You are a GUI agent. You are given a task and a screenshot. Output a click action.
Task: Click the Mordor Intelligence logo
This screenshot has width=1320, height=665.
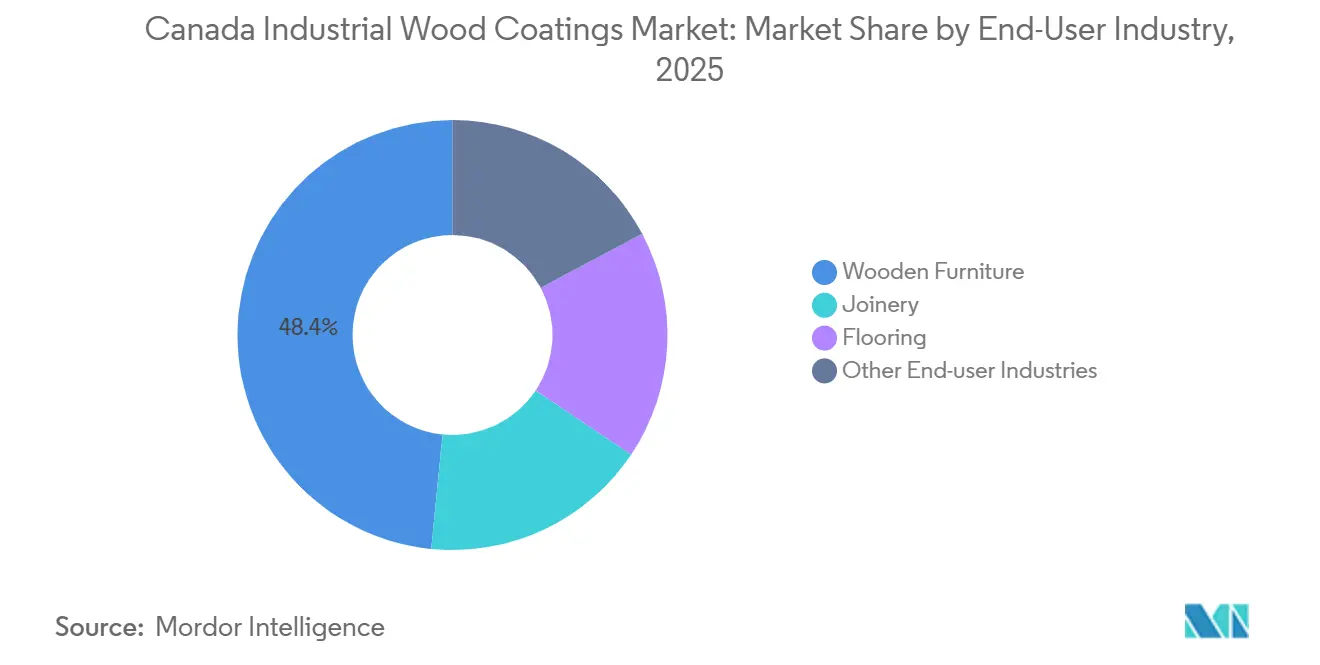(x=1216, y=620)
